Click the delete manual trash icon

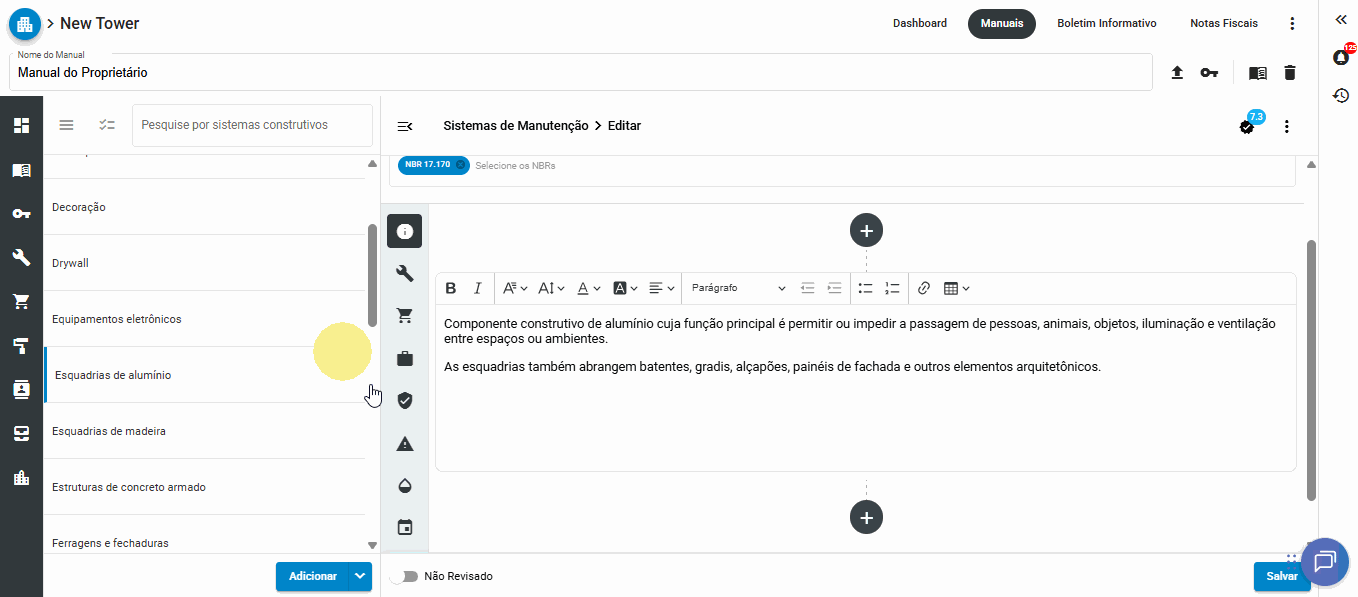1290,73
